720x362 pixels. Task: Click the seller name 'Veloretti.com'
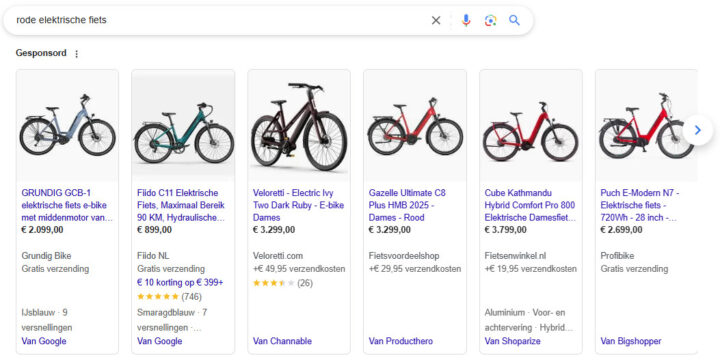278,255
